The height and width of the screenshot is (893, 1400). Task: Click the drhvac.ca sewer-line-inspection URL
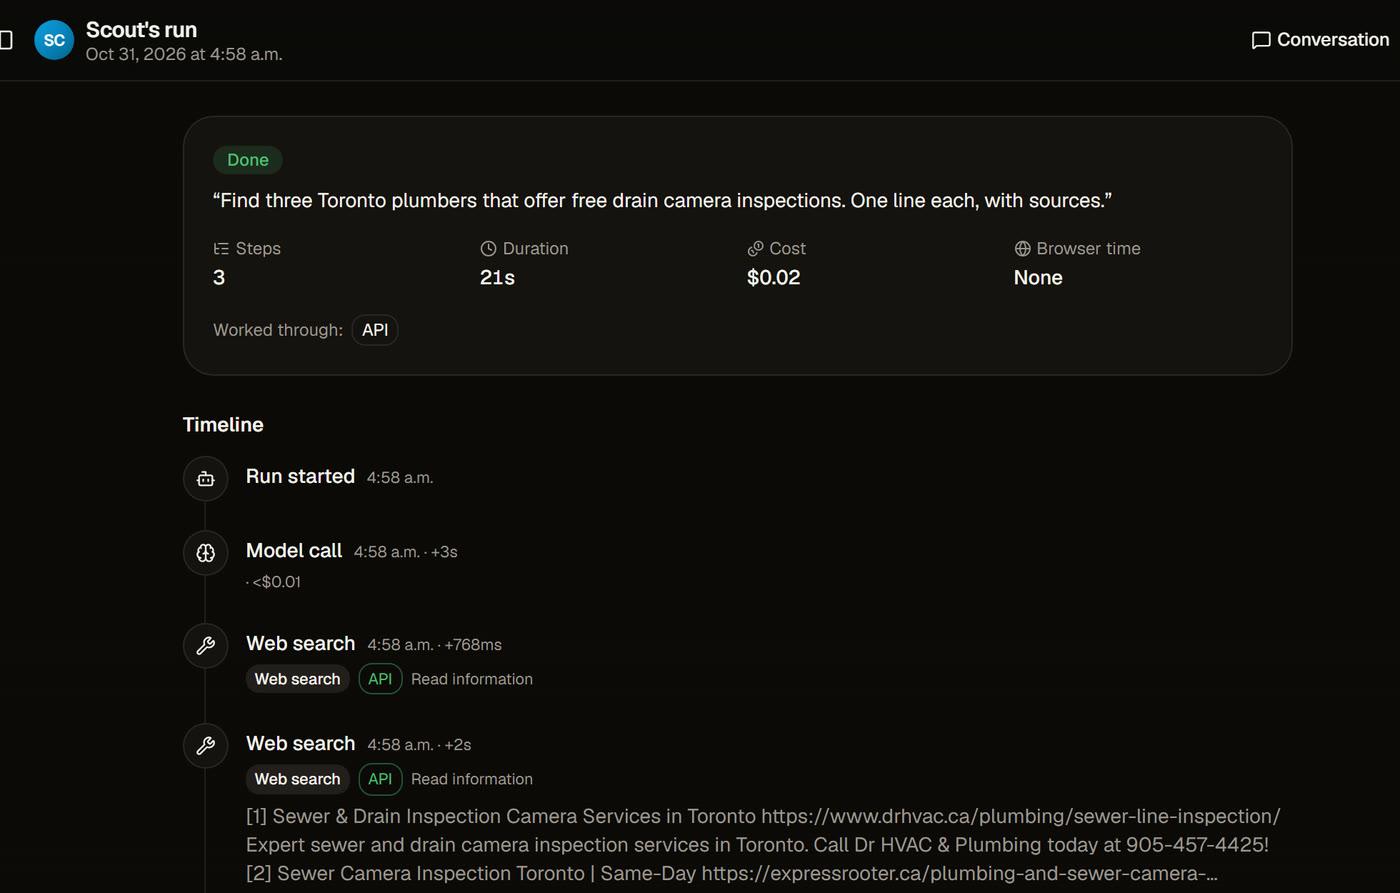click(1021, 816)
